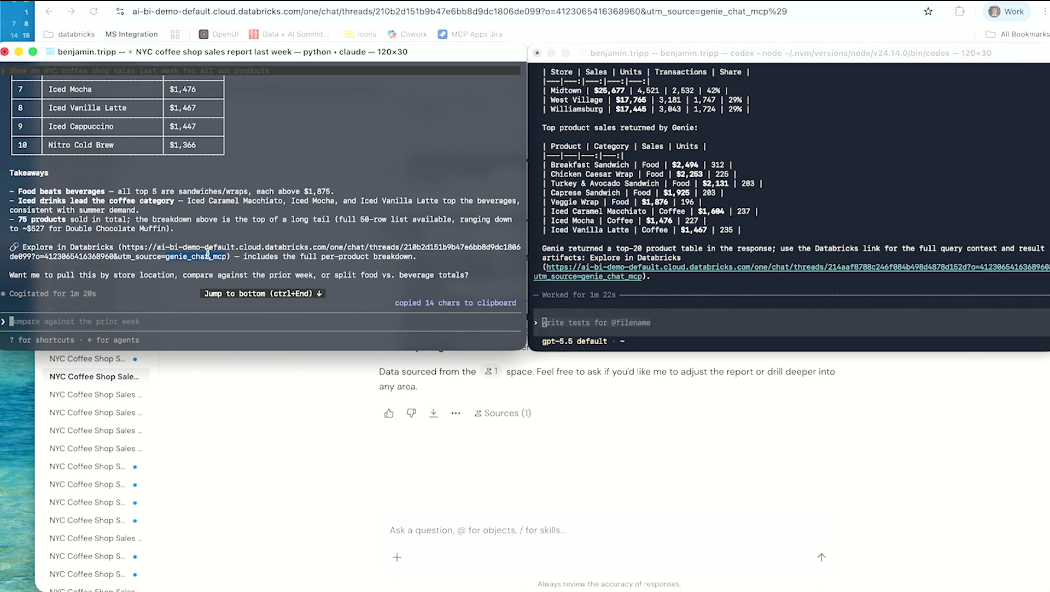Open Sources (1) for the response
1050x592 pixels.
click(x=502, y=413)
